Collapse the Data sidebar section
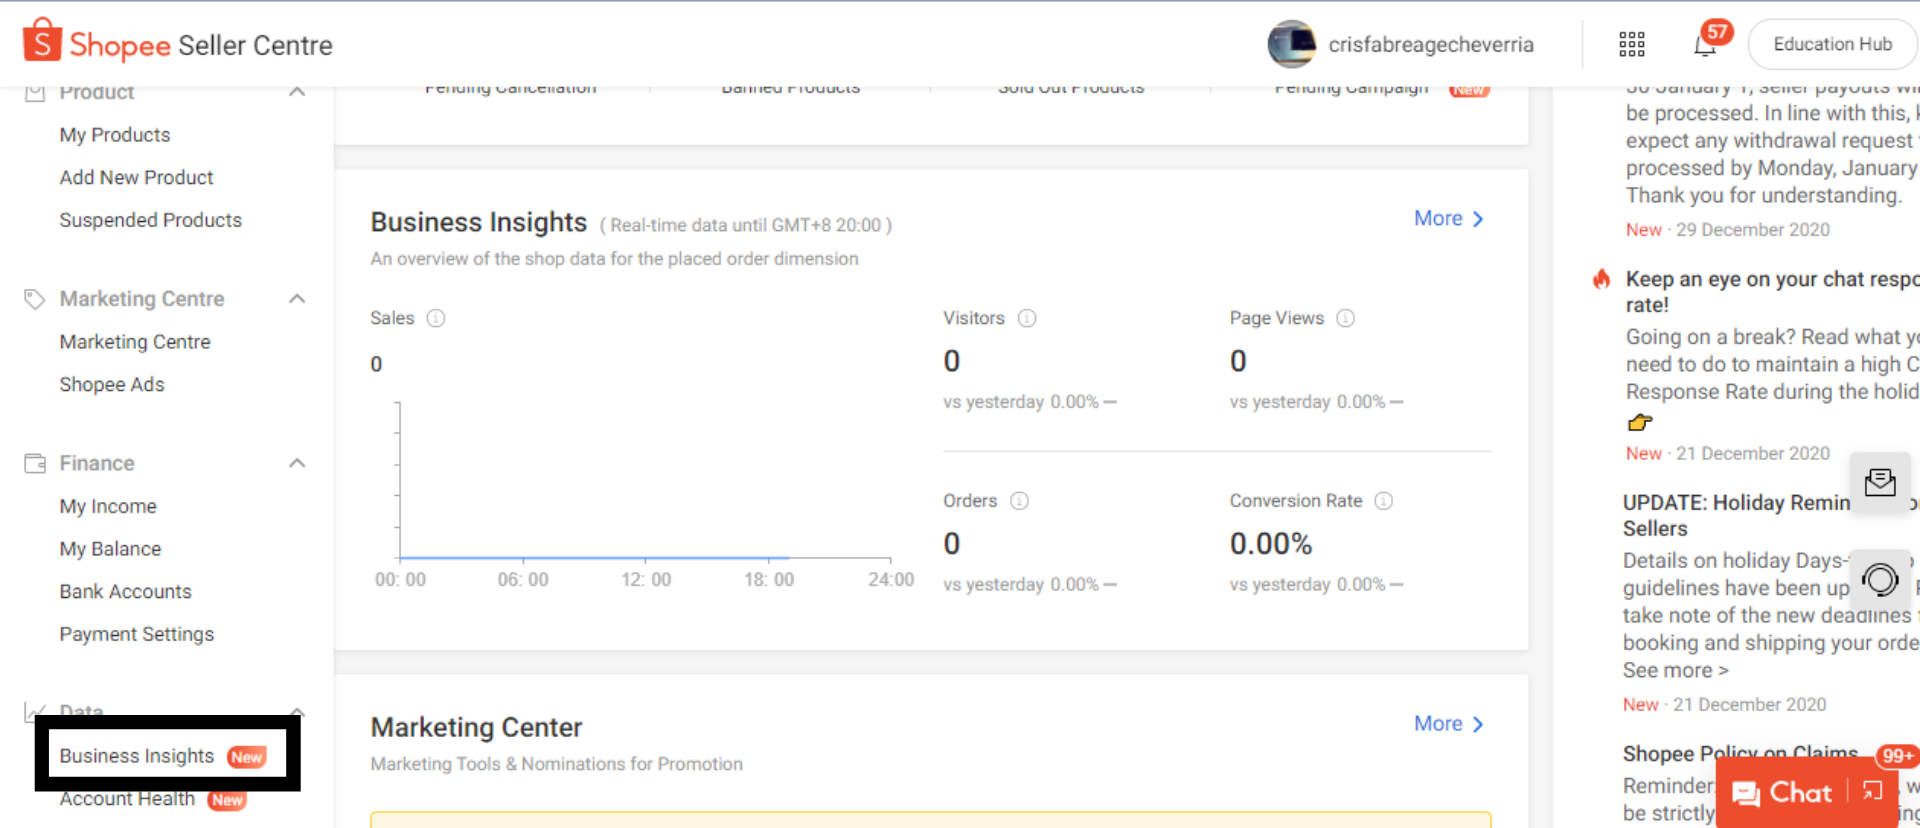Image resolution: width=1920 pixels, height=828 pixels. point(297,712)
